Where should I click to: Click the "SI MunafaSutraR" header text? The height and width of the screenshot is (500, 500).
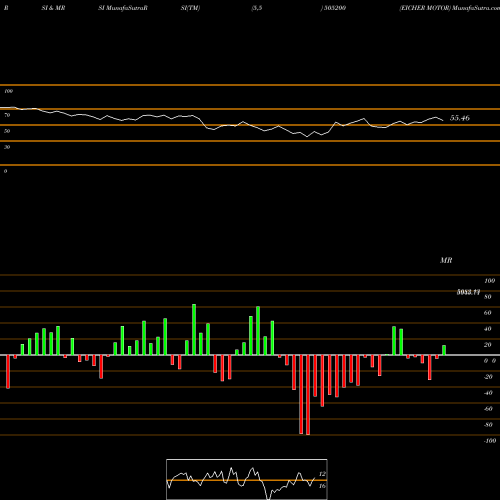(123, 8)
